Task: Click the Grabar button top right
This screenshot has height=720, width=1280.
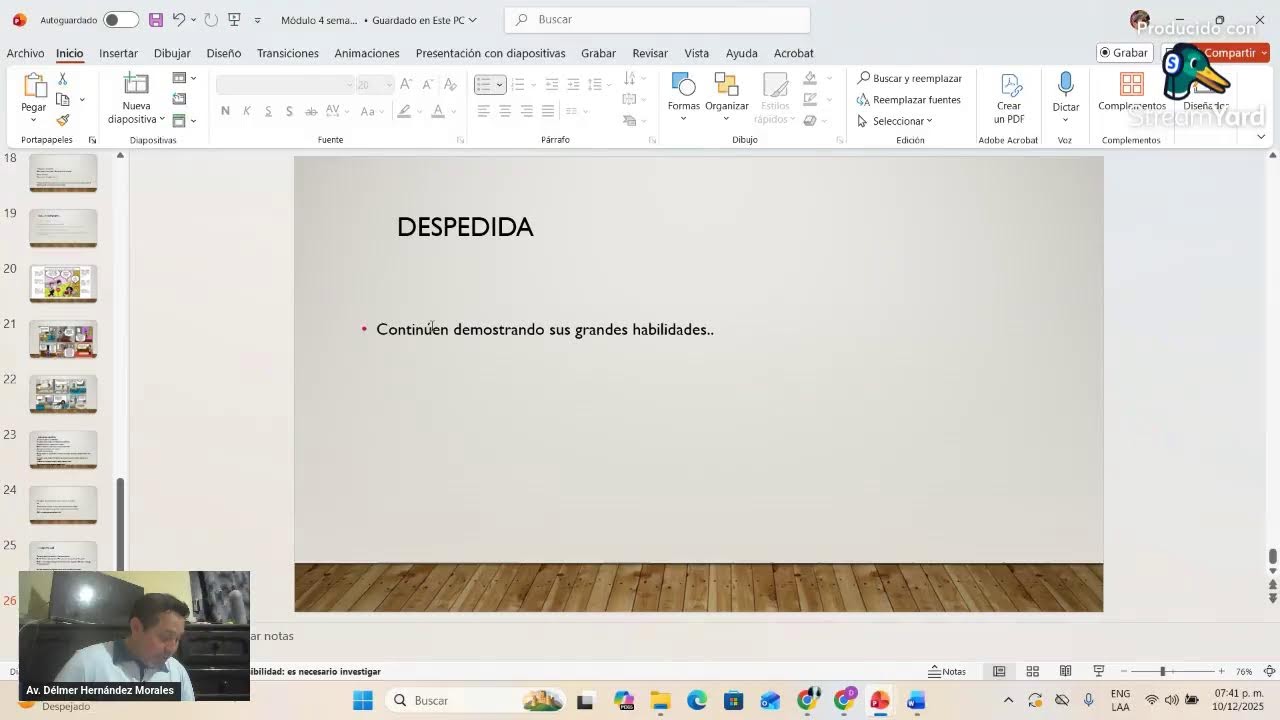Action: 1125,53
